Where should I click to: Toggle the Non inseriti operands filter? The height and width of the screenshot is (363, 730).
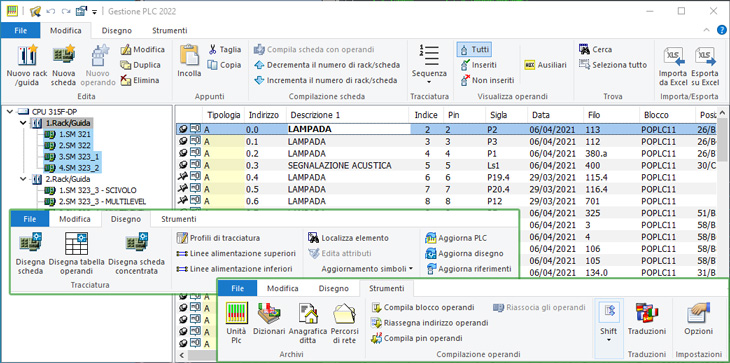pos(487,80)
